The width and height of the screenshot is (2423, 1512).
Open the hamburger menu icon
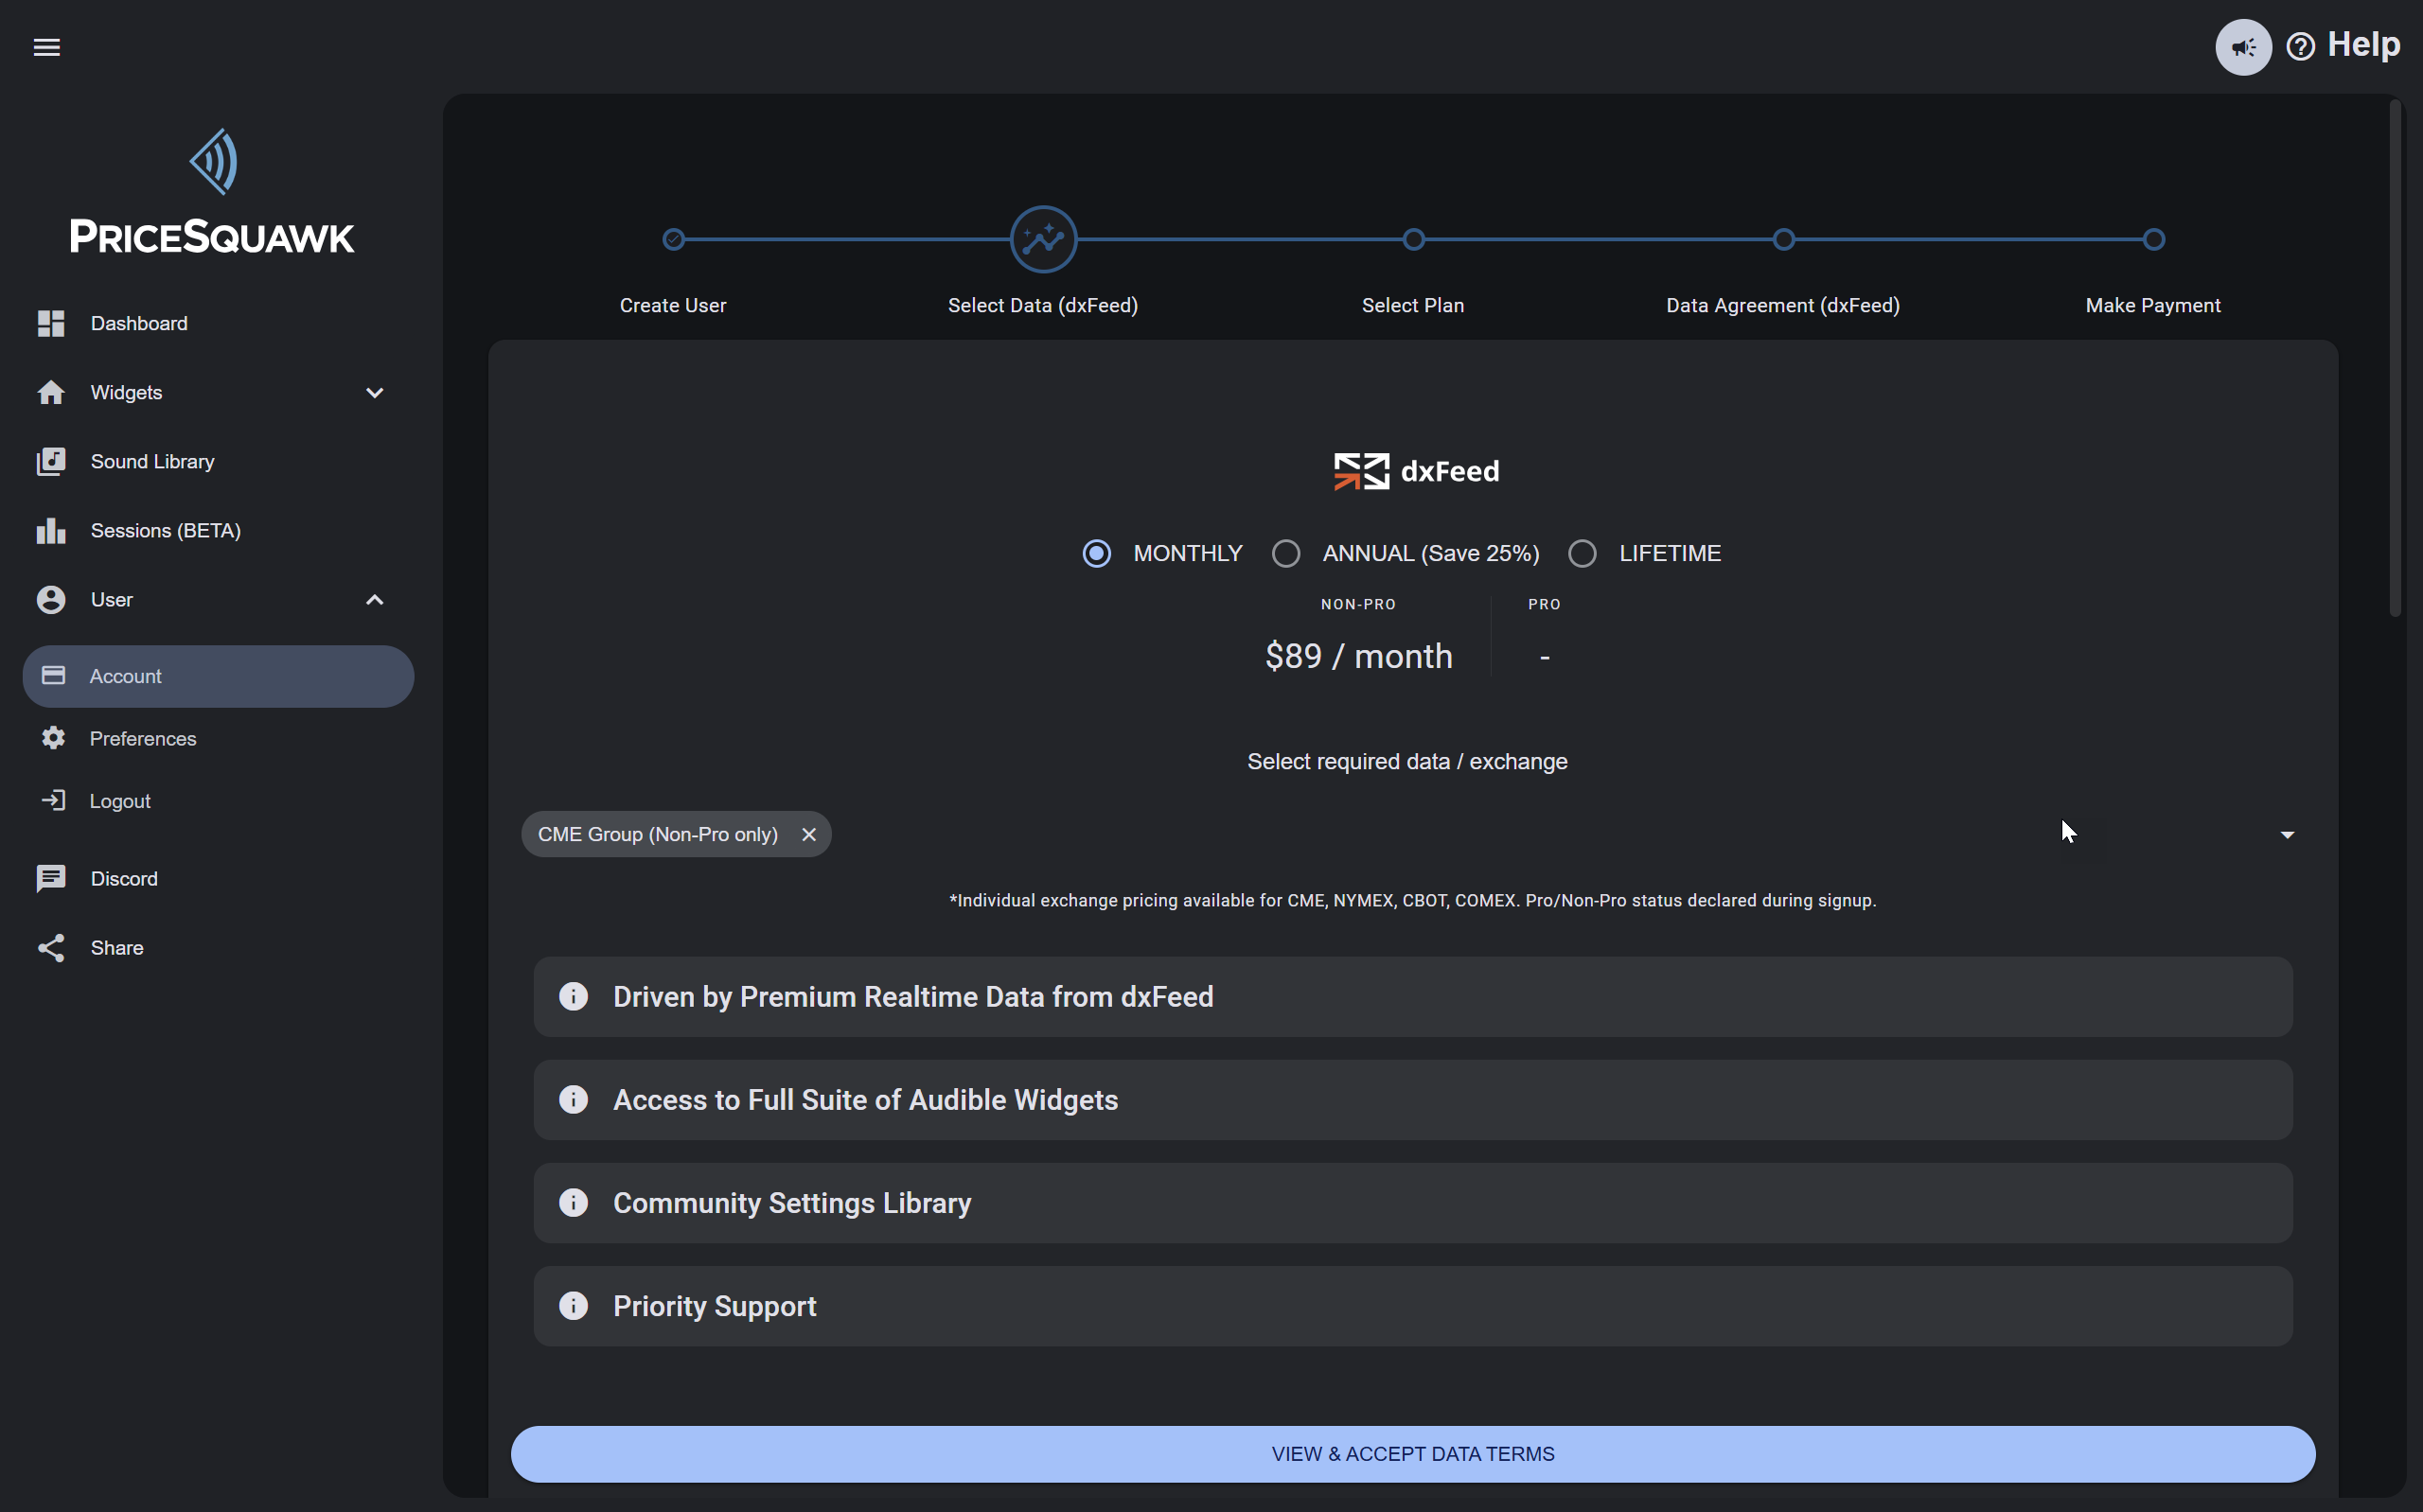47,47
